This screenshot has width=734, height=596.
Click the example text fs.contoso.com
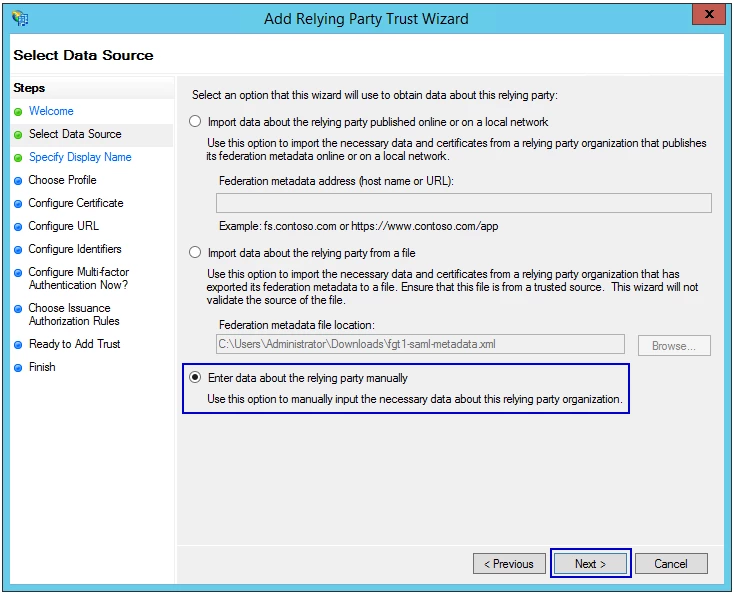(x=300, y=226)
